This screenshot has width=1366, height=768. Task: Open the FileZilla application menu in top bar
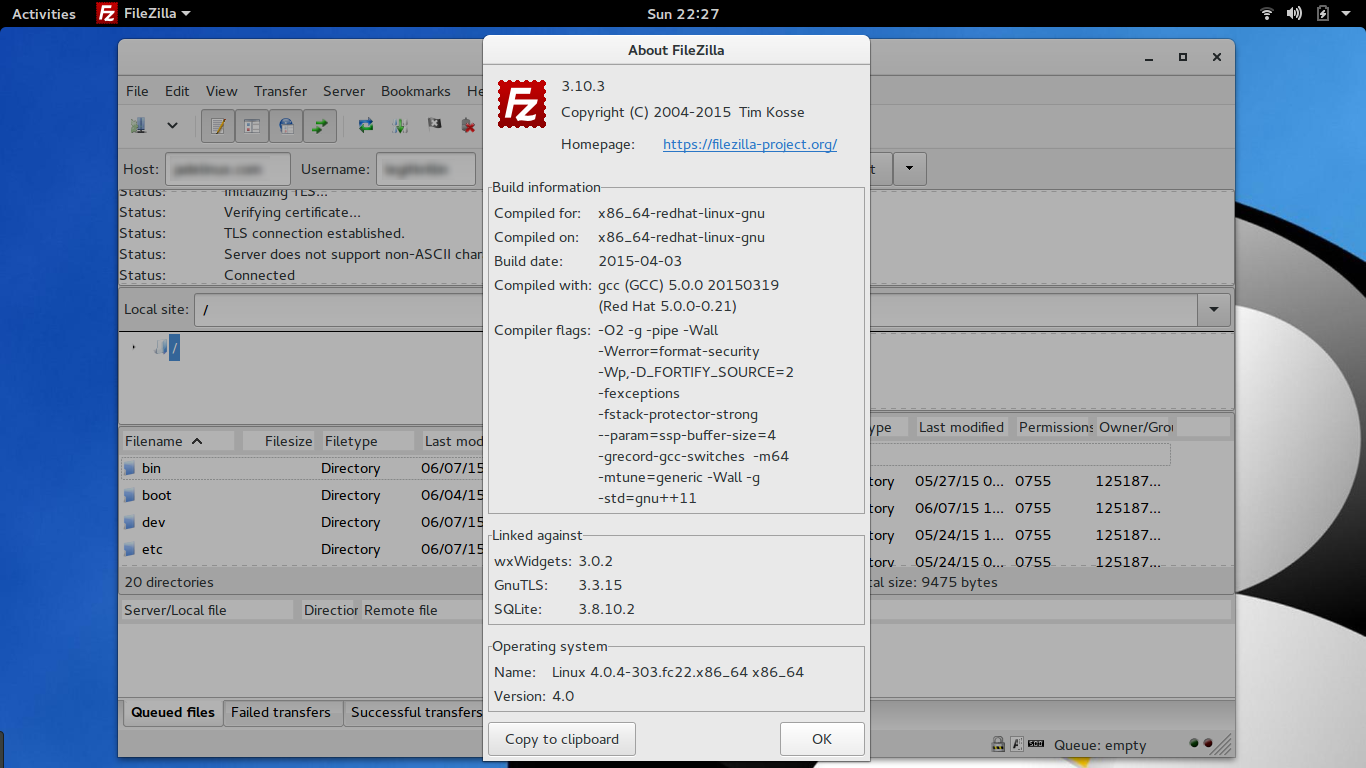pyautogui.click(x=144, y=13)
